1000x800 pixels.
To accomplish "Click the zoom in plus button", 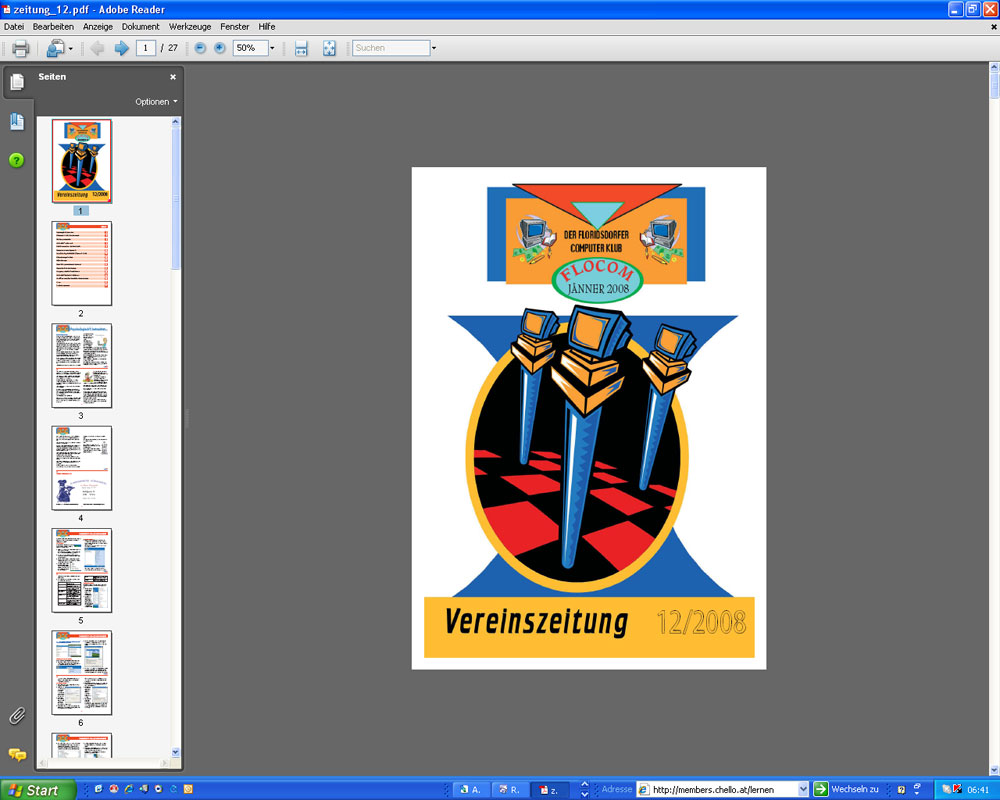I will coord(220,48).
